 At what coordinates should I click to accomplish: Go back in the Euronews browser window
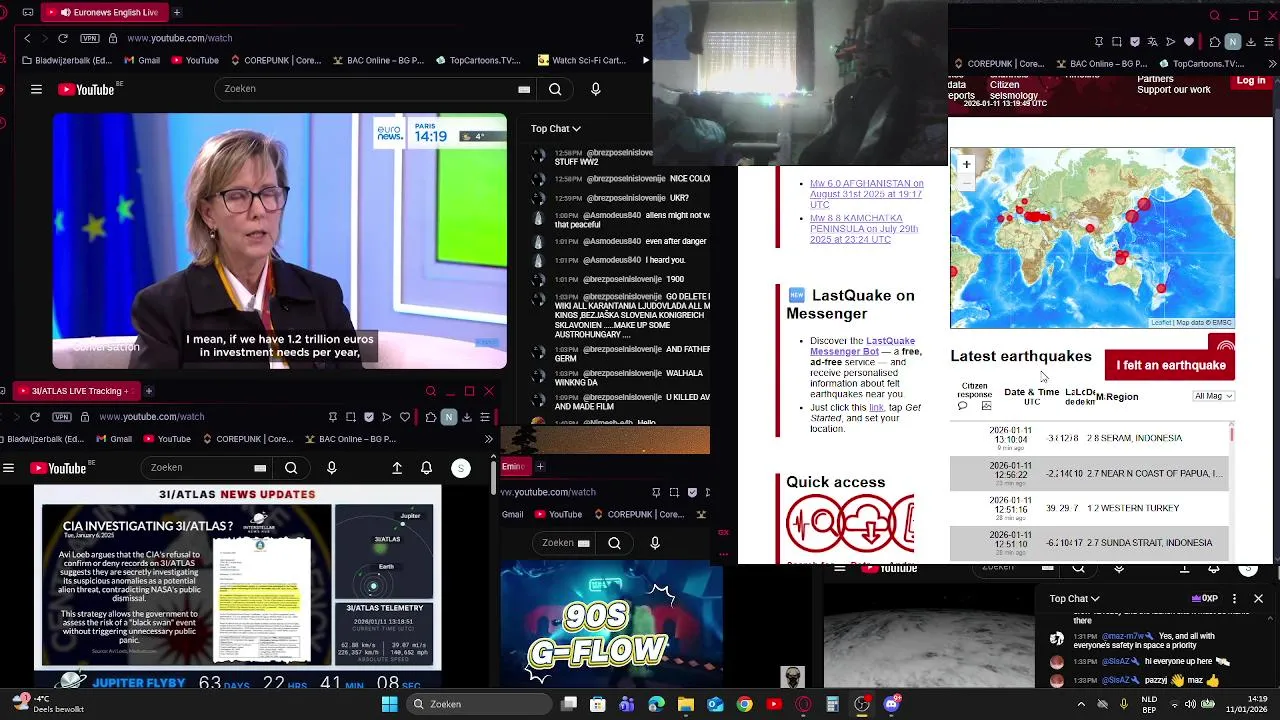click(27, 38)
